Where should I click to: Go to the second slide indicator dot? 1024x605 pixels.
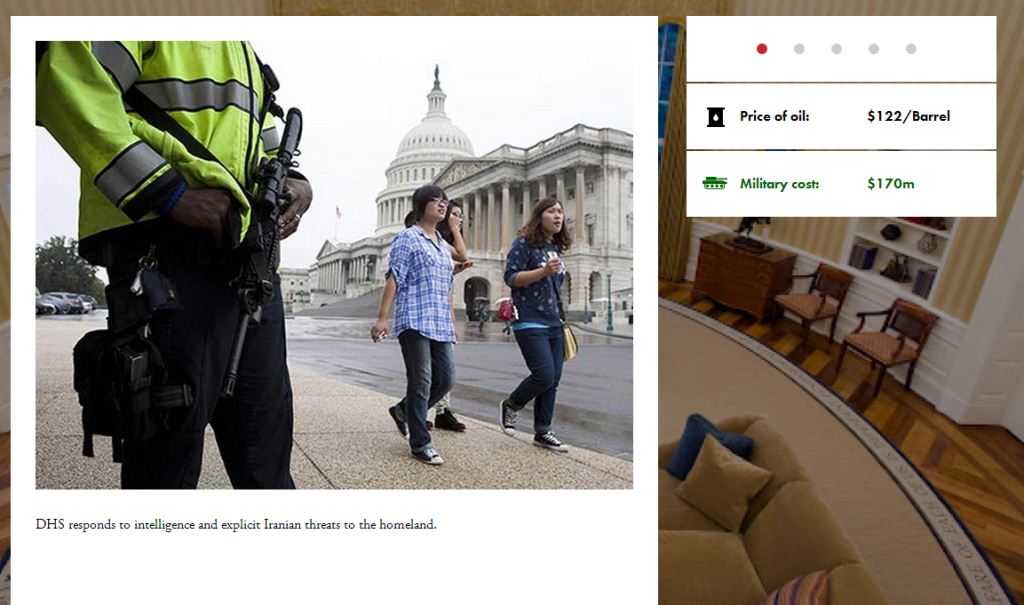(x=799, y=49)
